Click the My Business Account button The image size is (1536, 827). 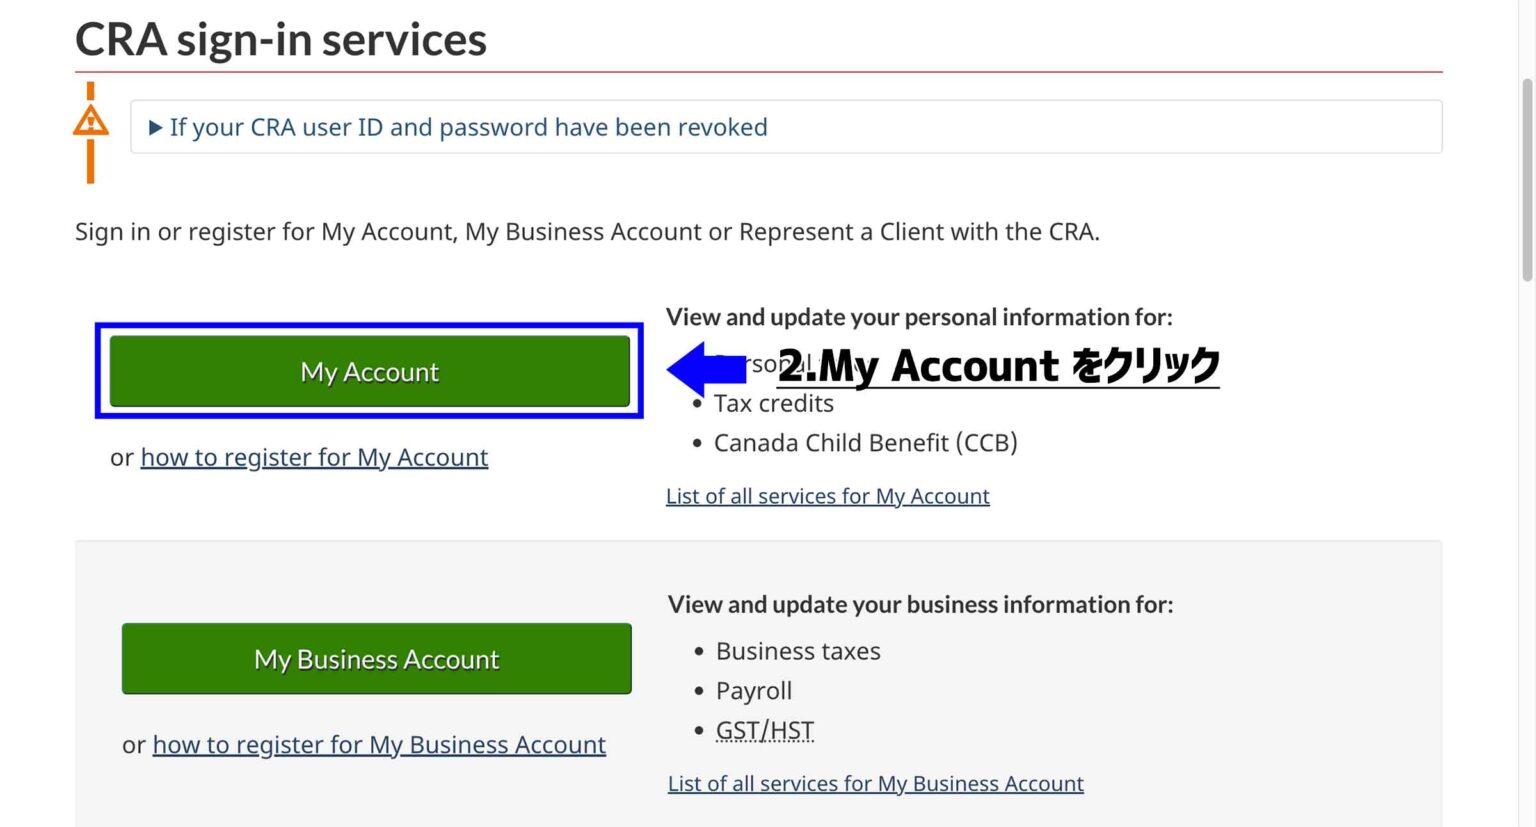pyautogui.click(x=376, y=658)
